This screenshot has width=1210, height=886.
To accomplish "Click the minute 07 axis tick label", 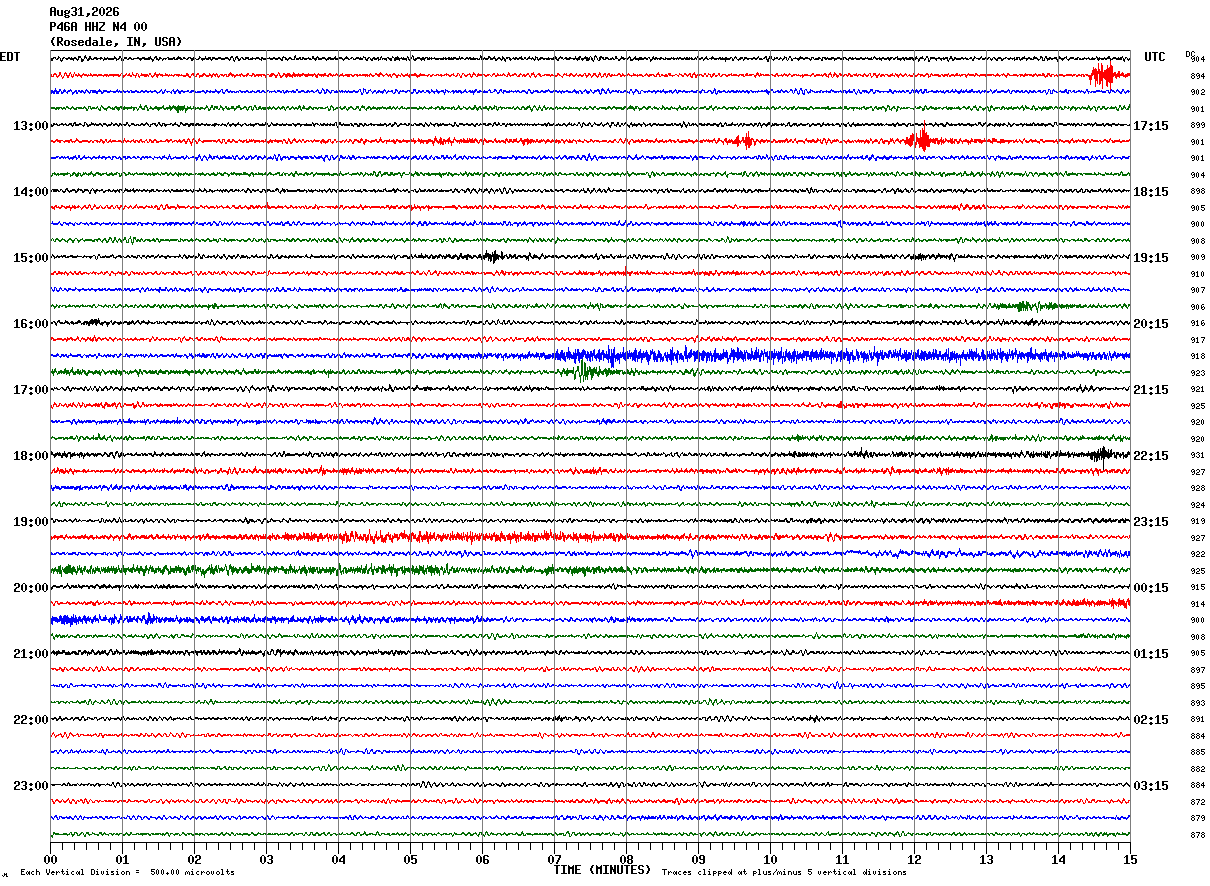I will pos(554,859).
